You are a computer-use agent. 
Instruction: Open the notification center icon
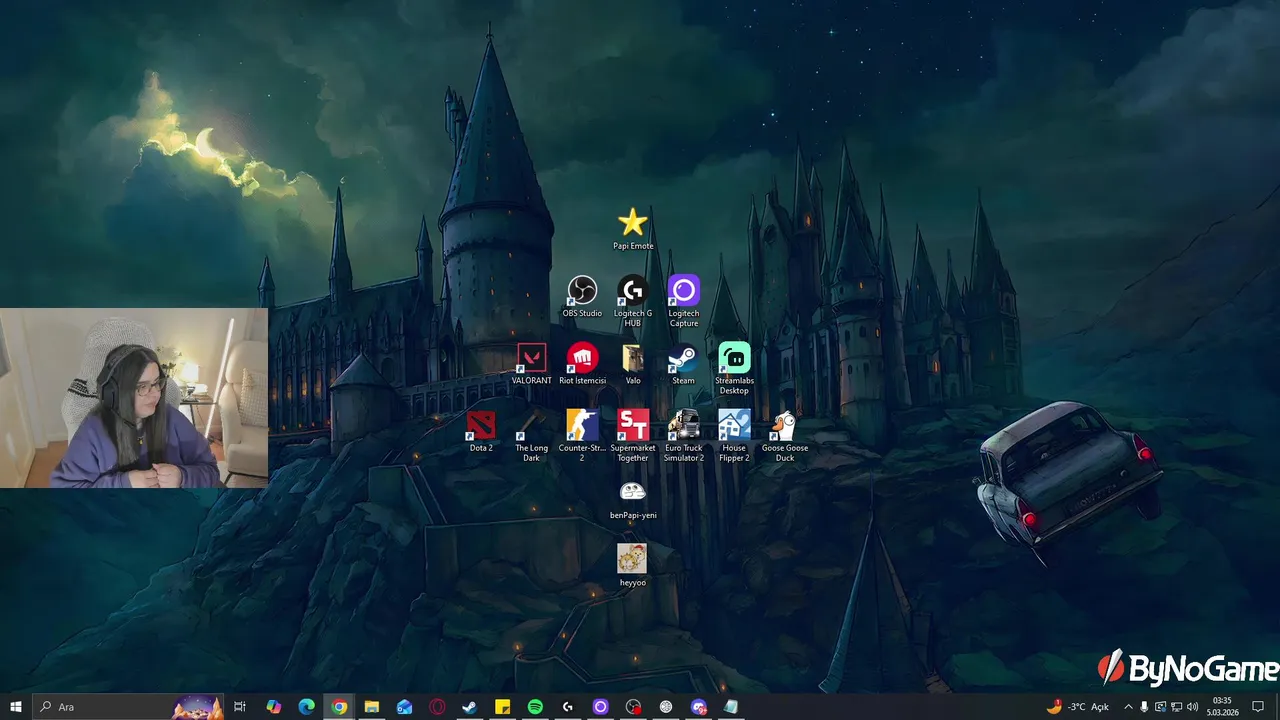pyautogui.click(x=1258, y=706)
